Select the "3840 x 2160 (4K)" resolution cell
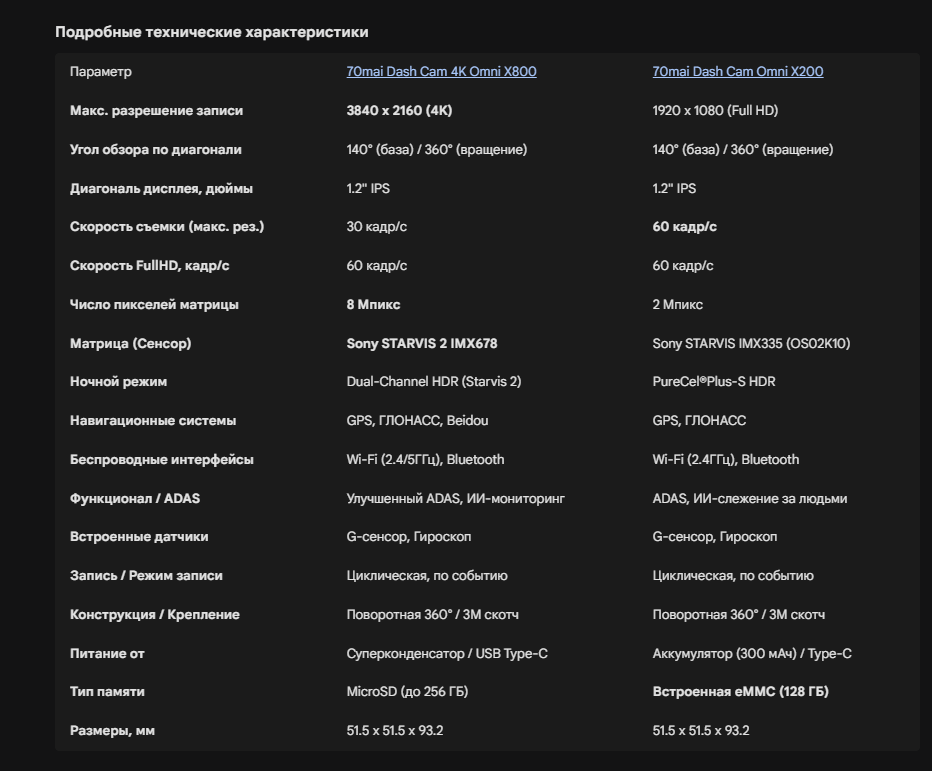The width and height of the screenshot is (932, 771). pos(406,111)
